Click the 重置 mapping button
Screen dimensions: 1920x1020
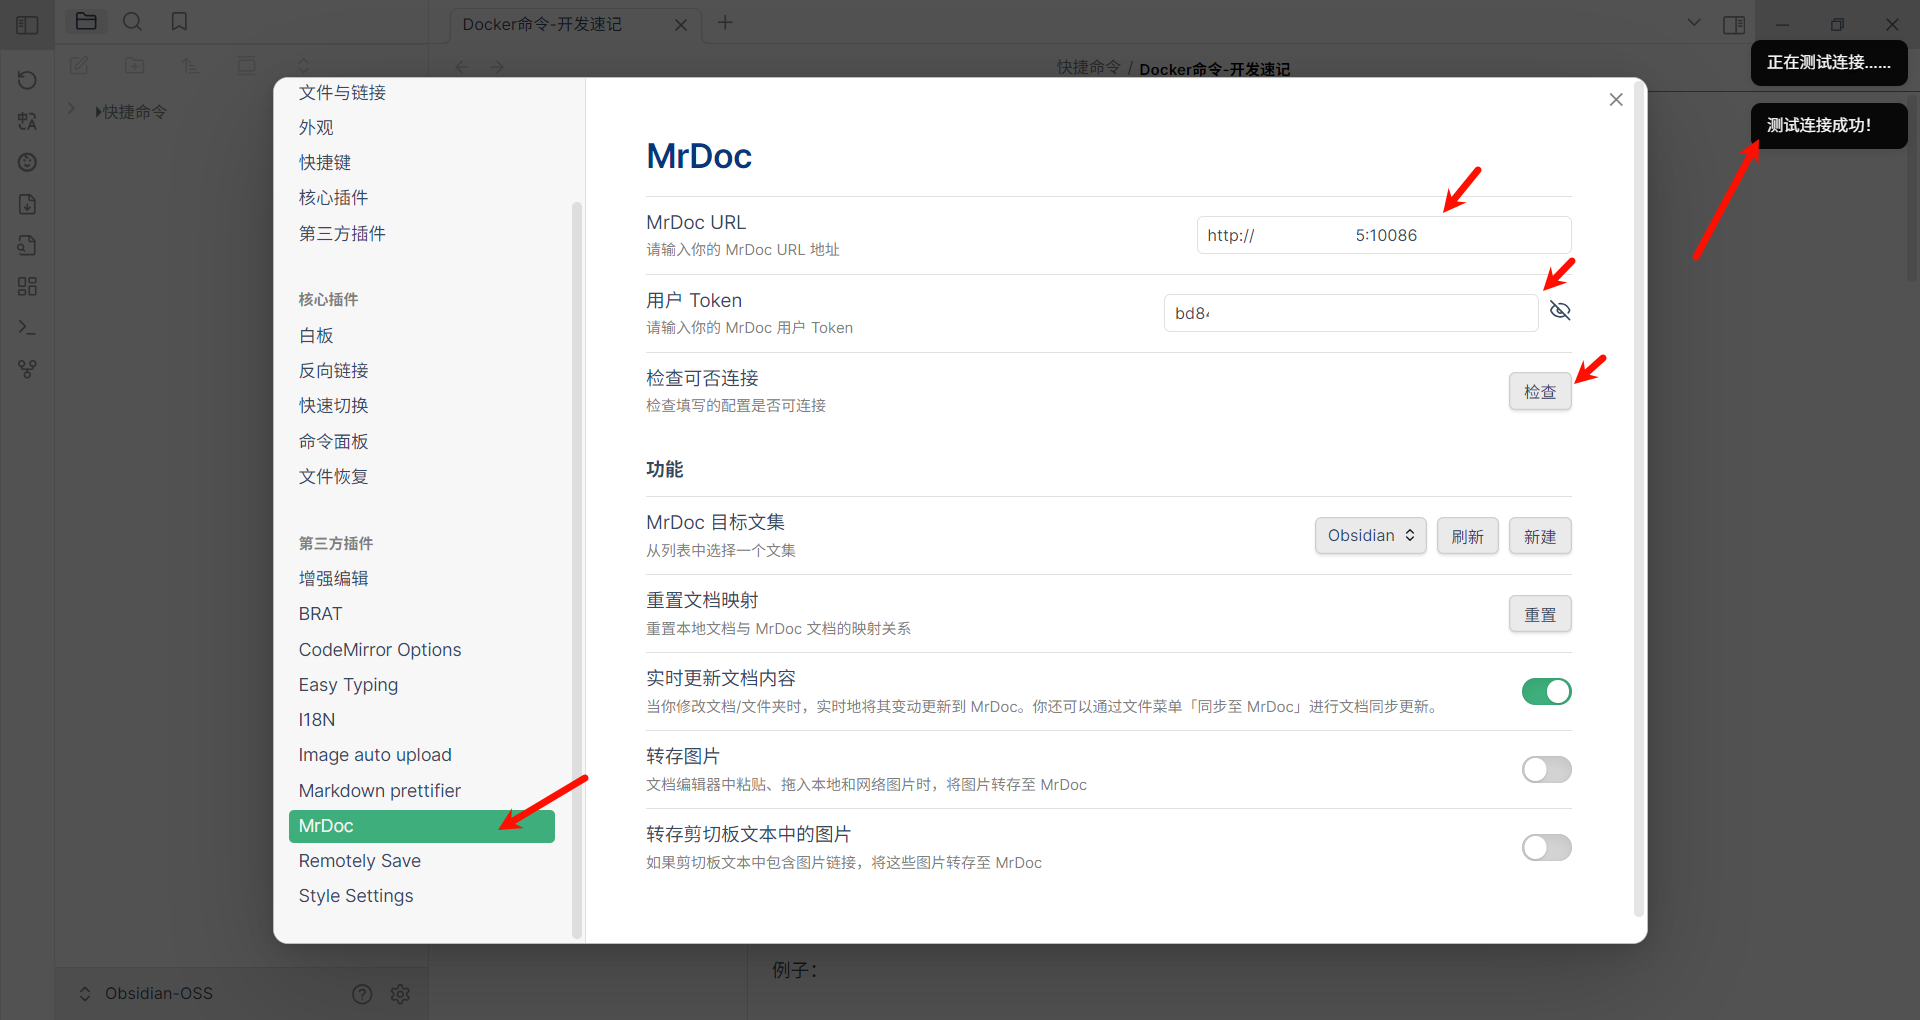tap(1540, 614)
